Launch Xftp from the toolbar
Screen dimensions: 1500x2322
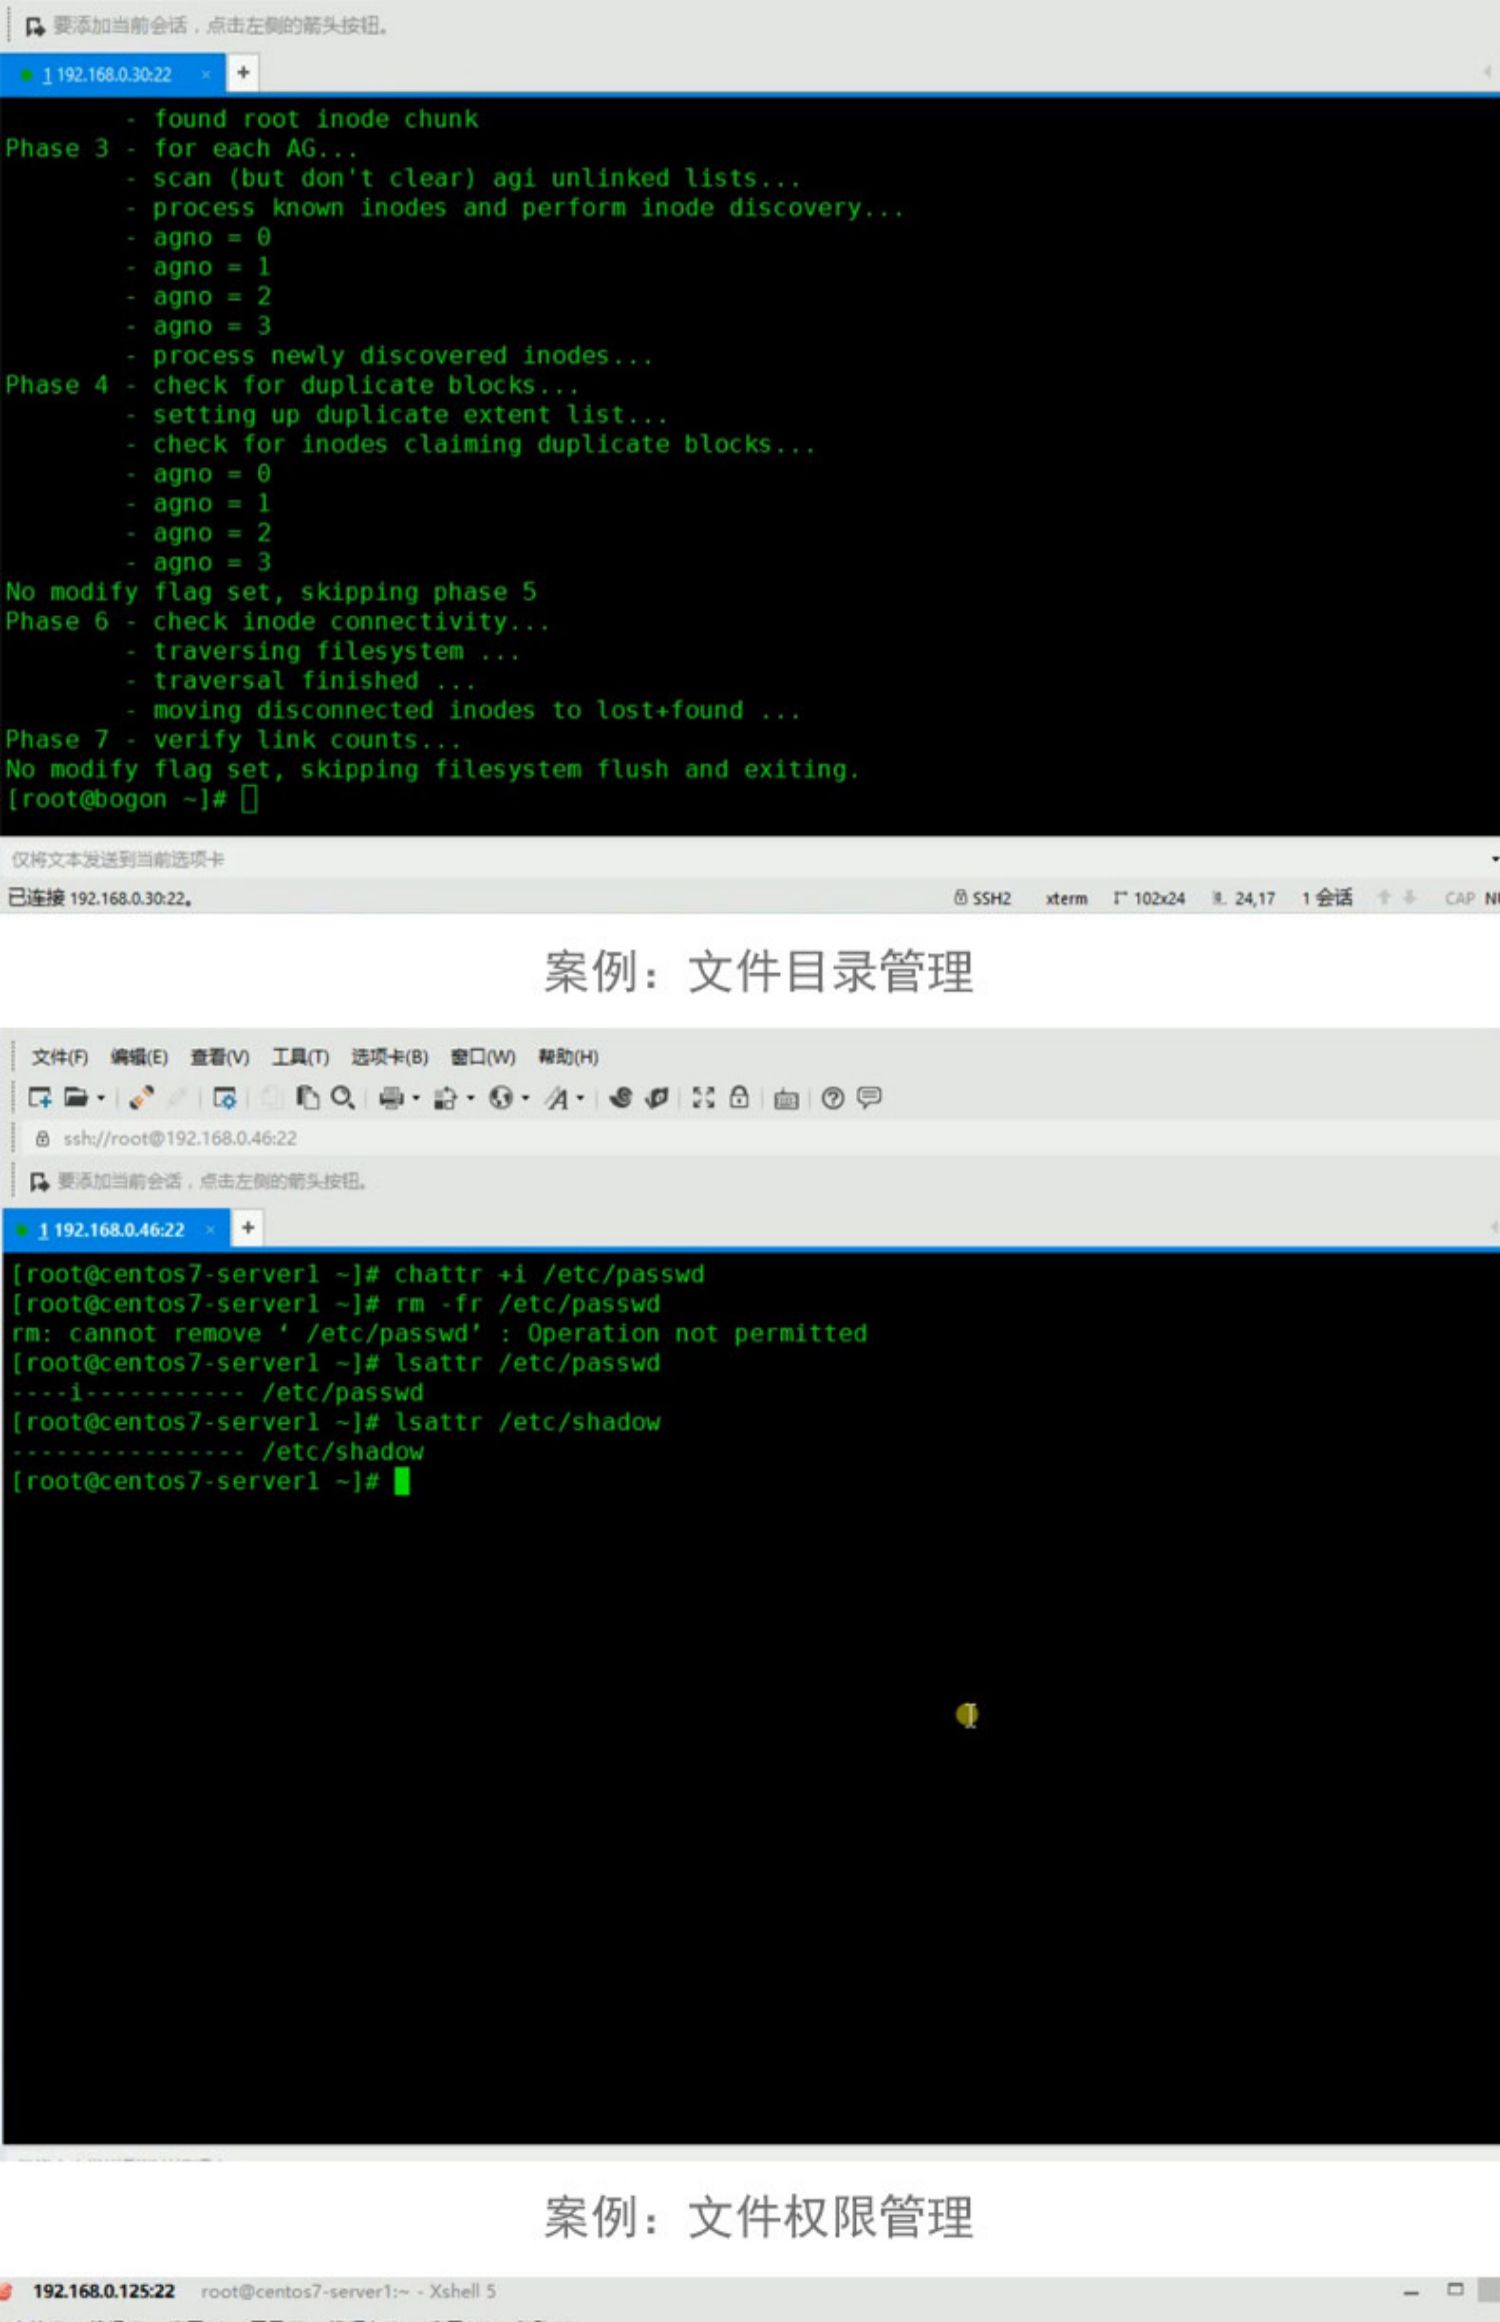click(x=620, y=1098)
